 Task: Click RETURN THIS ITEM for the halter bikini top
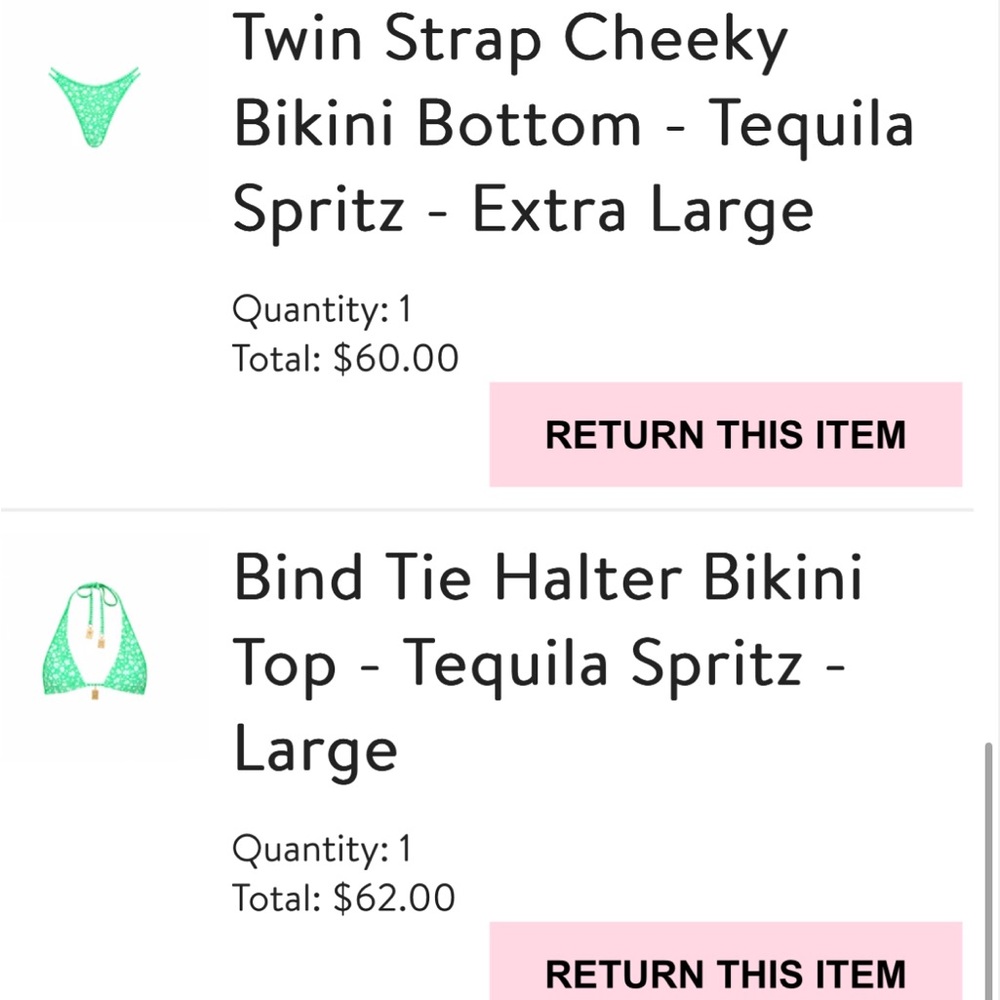(x=724, y=971)
